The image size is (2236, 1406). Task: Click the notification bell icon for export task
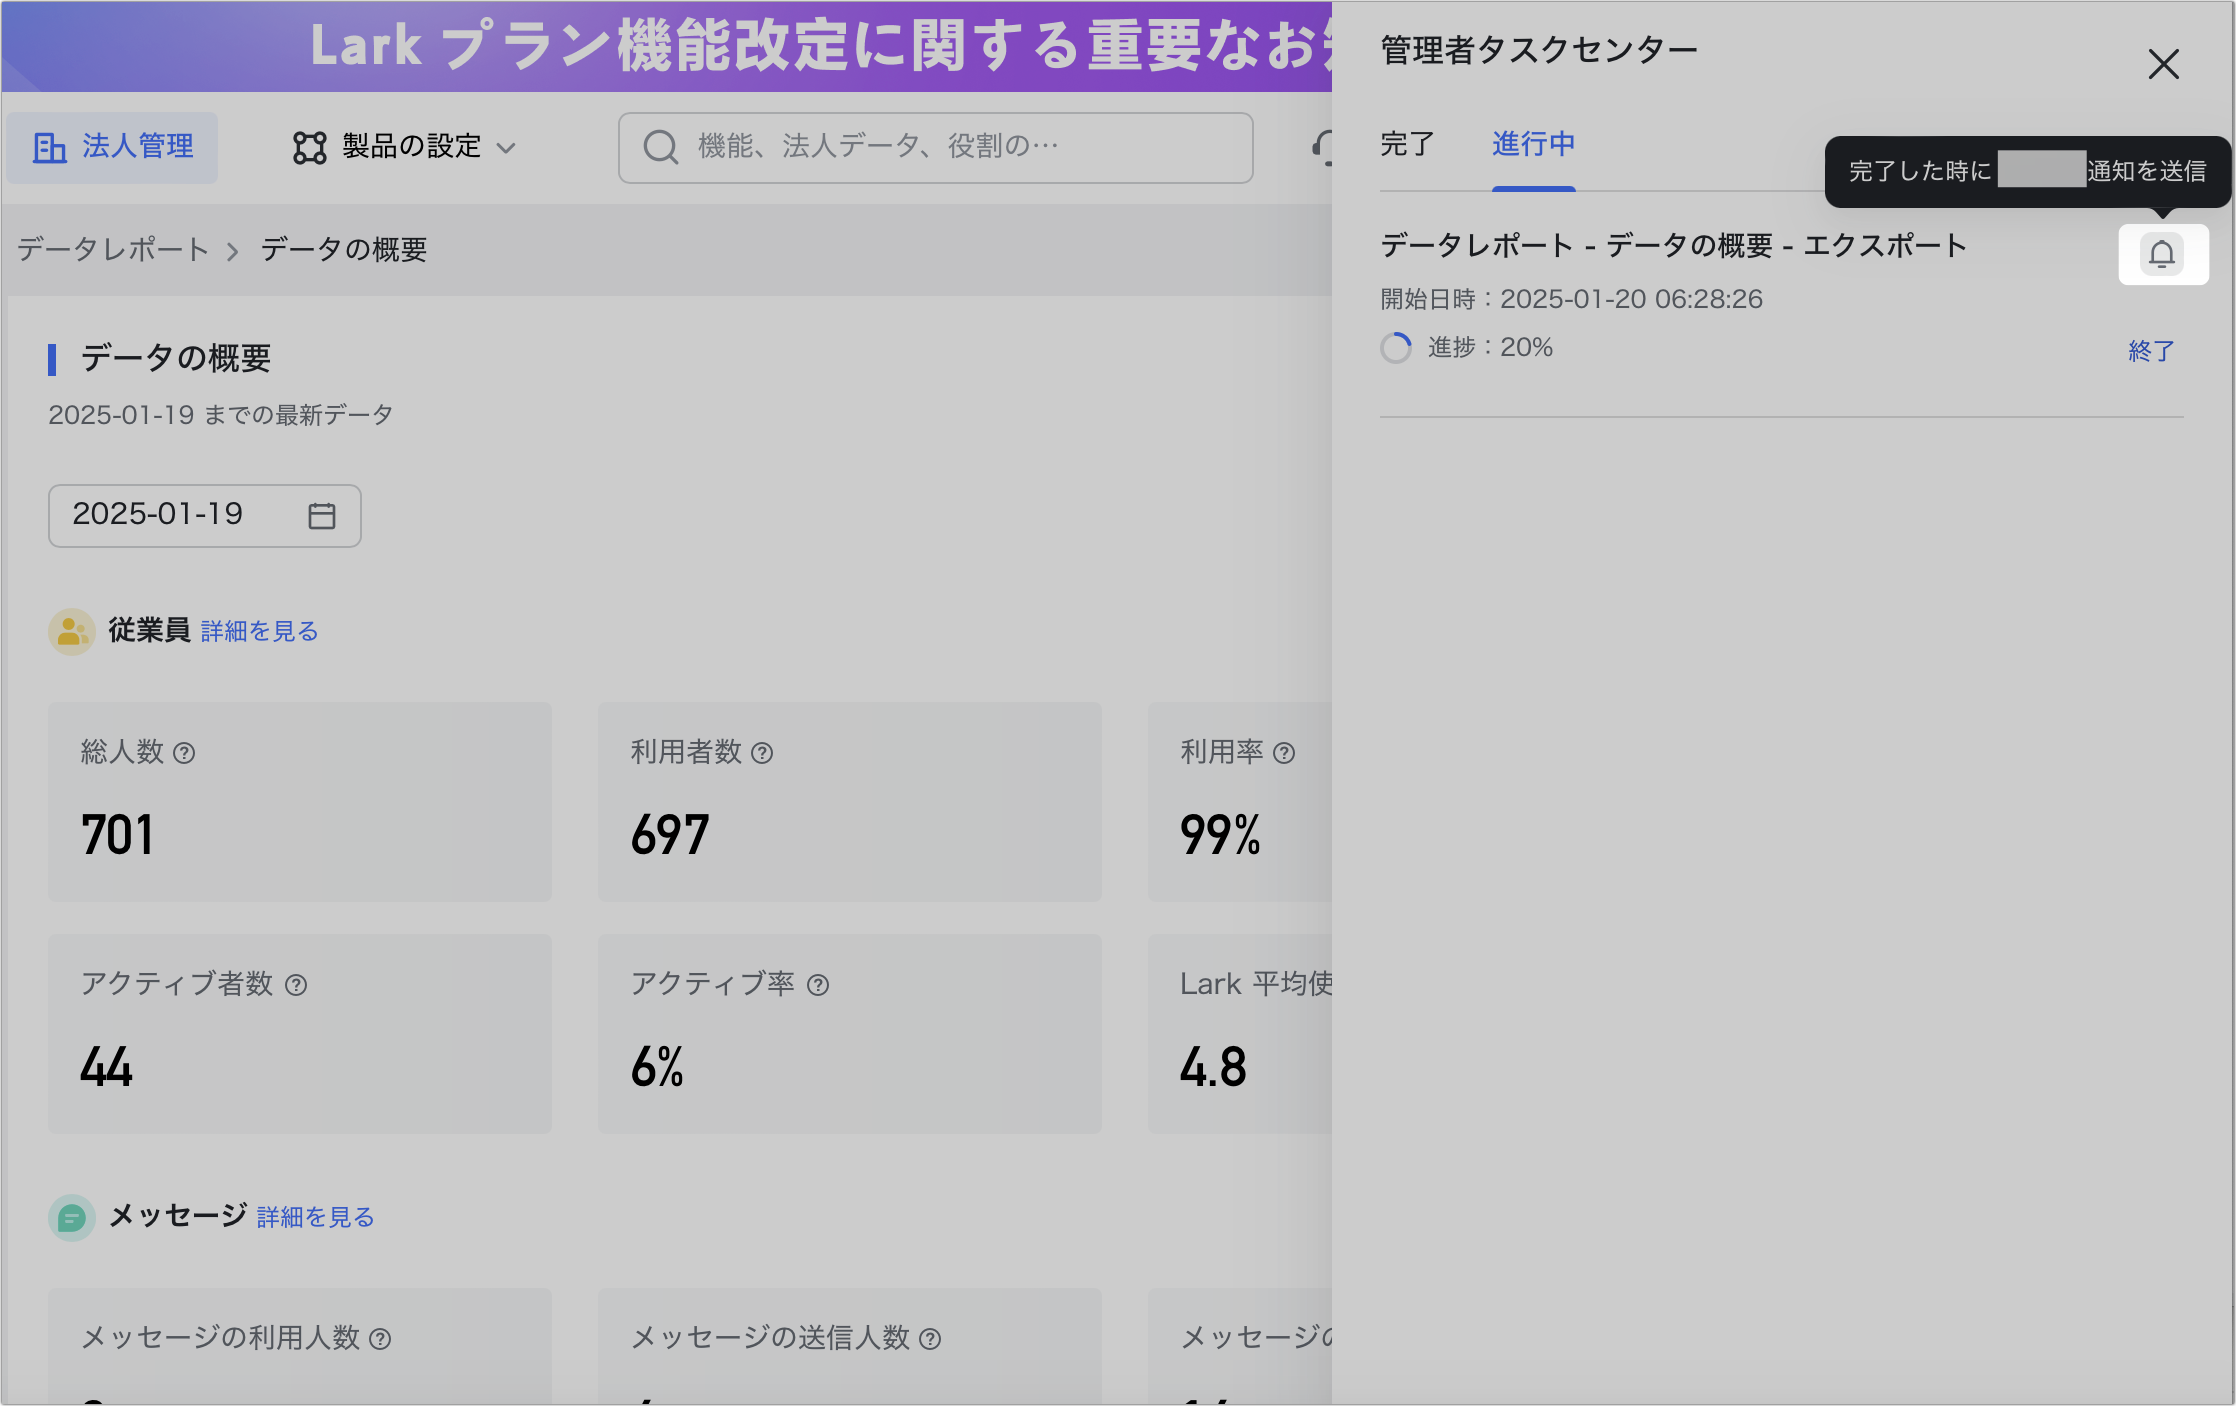point(2162,255)
